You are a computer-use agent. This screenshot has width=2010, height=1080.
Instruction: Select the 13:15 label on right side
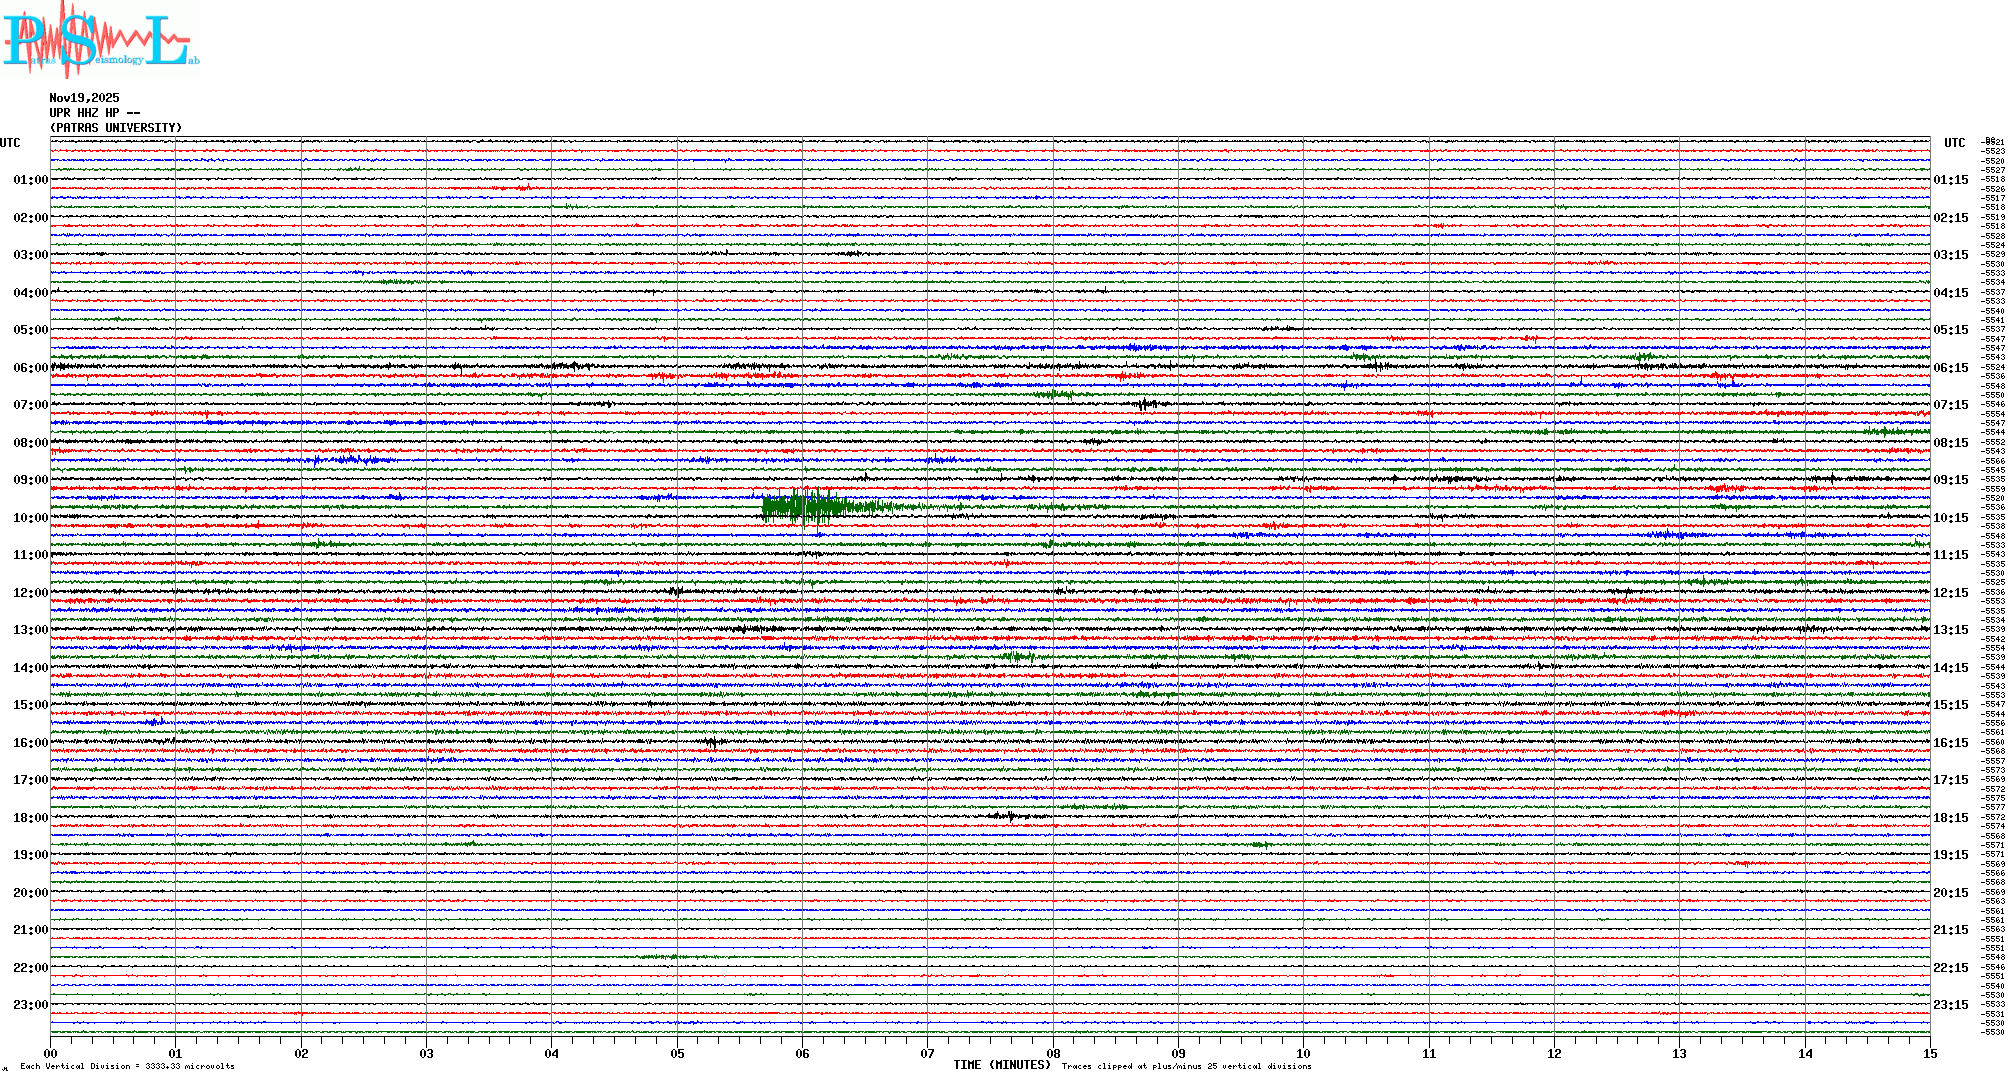point(1950,630)
